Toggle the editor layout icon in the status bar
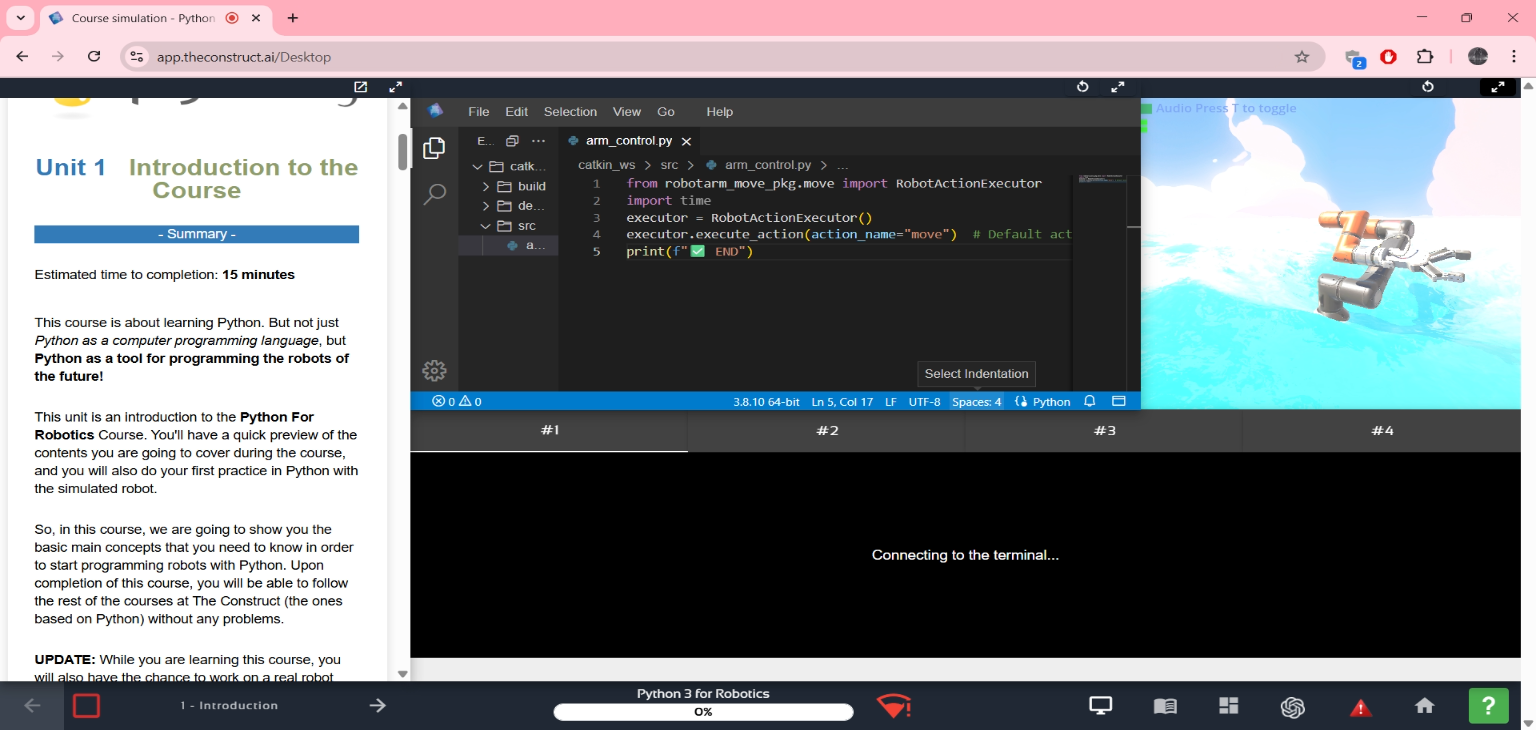This screenshot has height=730, width=1536. [1119, 401]
